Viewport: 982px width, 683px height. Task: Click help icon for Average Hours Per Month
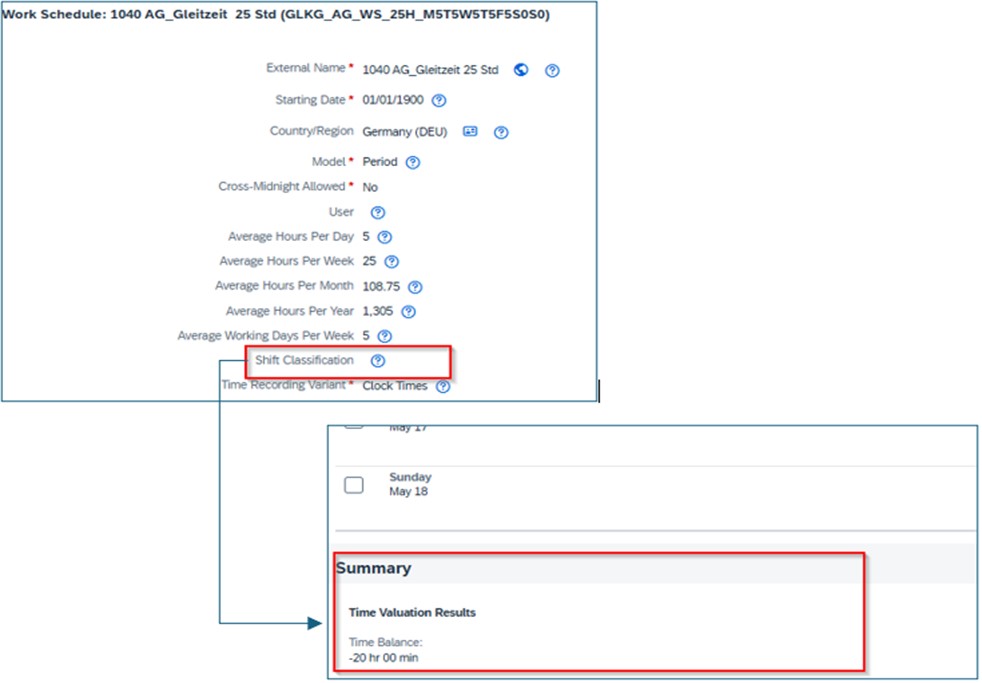415,287
